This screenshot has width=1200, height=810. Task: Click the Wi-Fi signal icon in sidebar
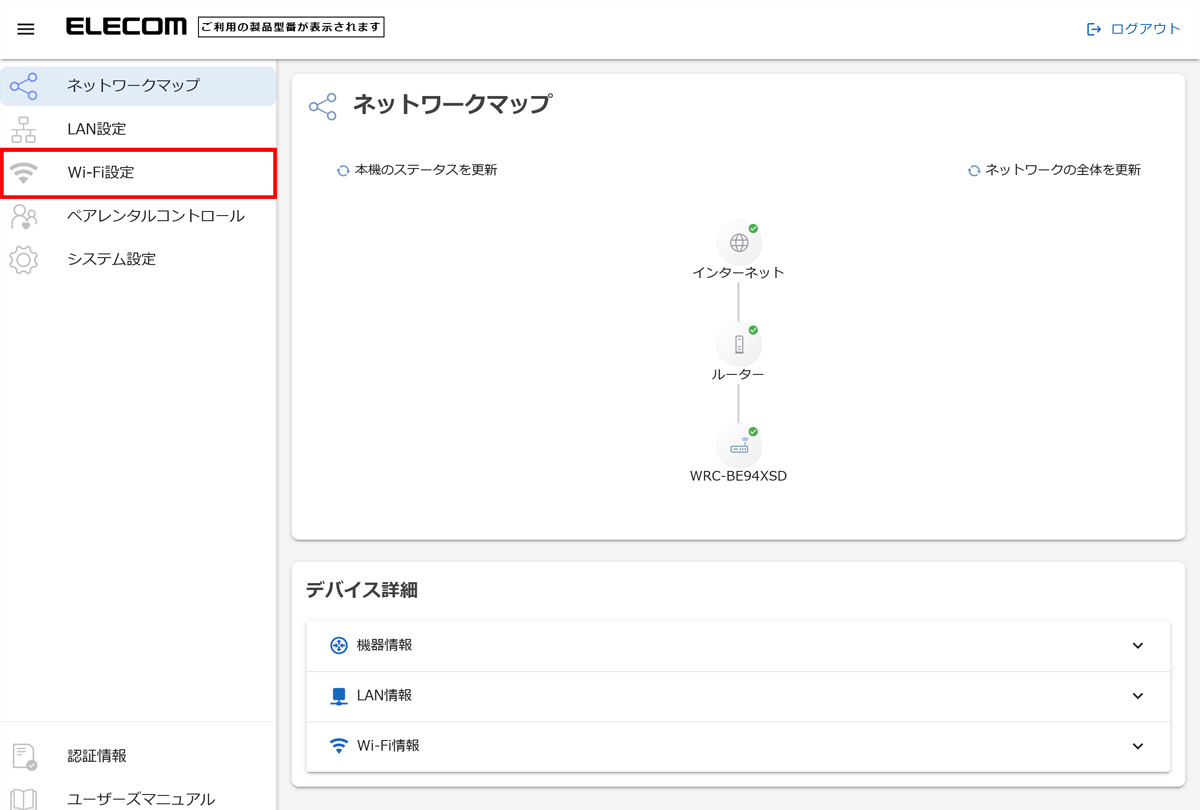coord(24,173)
